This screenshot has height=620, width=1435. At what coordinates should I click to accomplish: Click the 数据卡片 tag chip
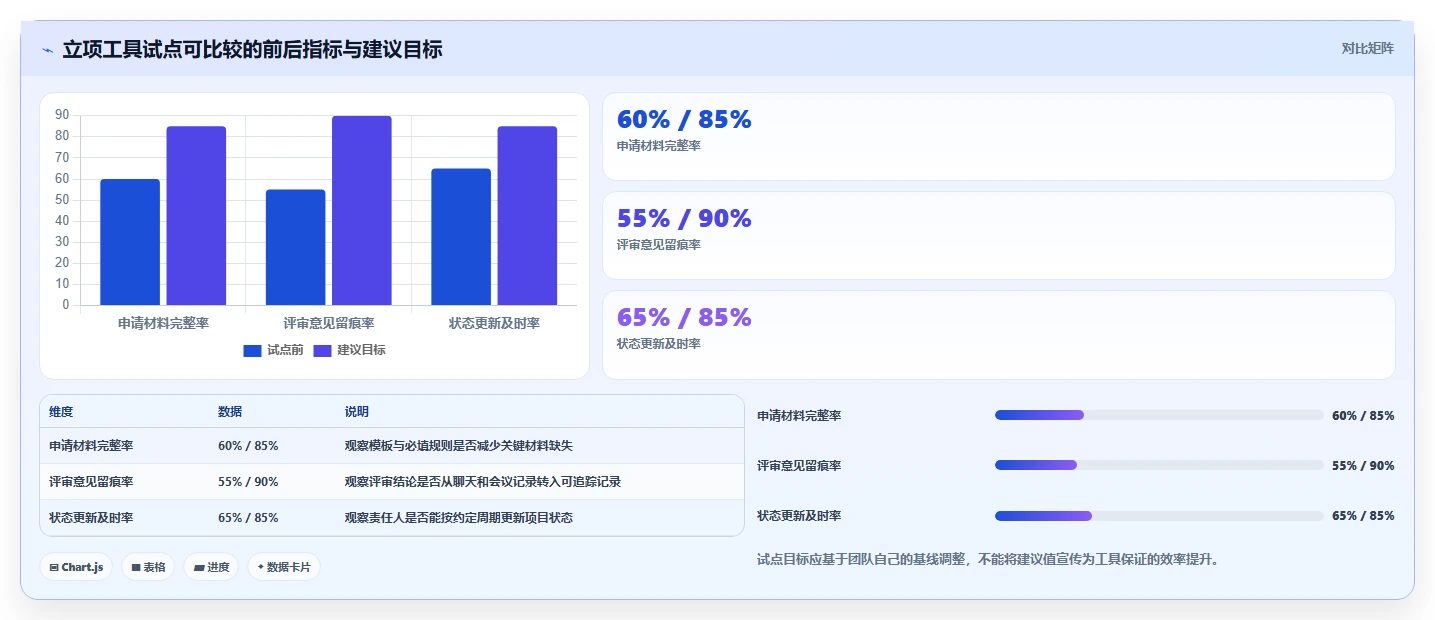point(284,567)
